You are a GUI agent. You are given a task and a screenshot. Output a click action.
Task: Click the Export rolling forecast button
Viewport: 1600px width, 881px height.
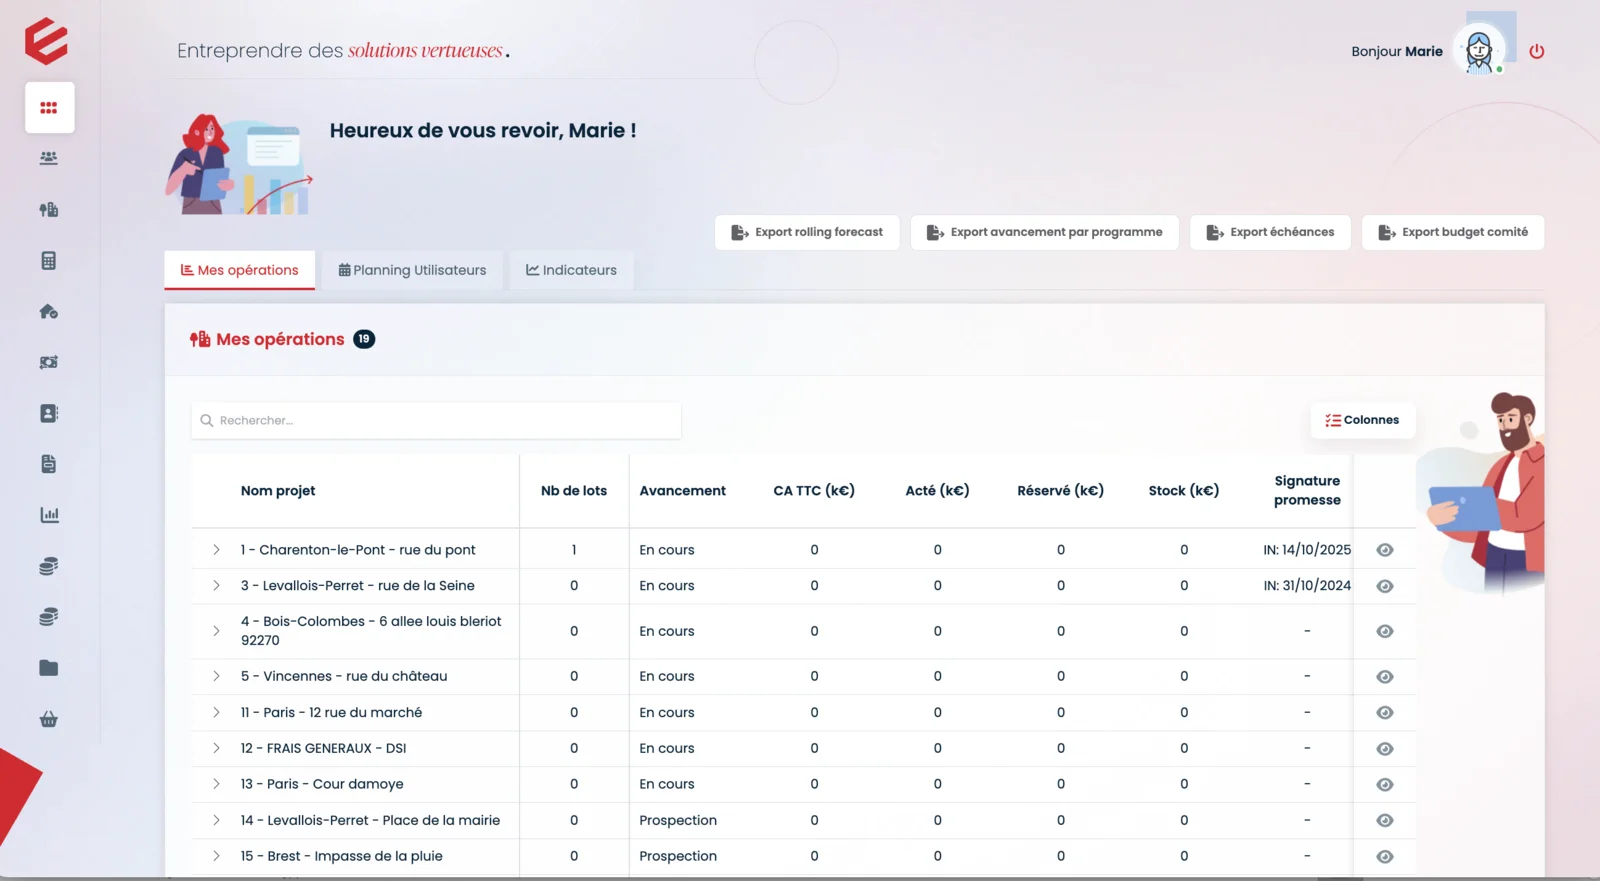(x=807, y=232)
